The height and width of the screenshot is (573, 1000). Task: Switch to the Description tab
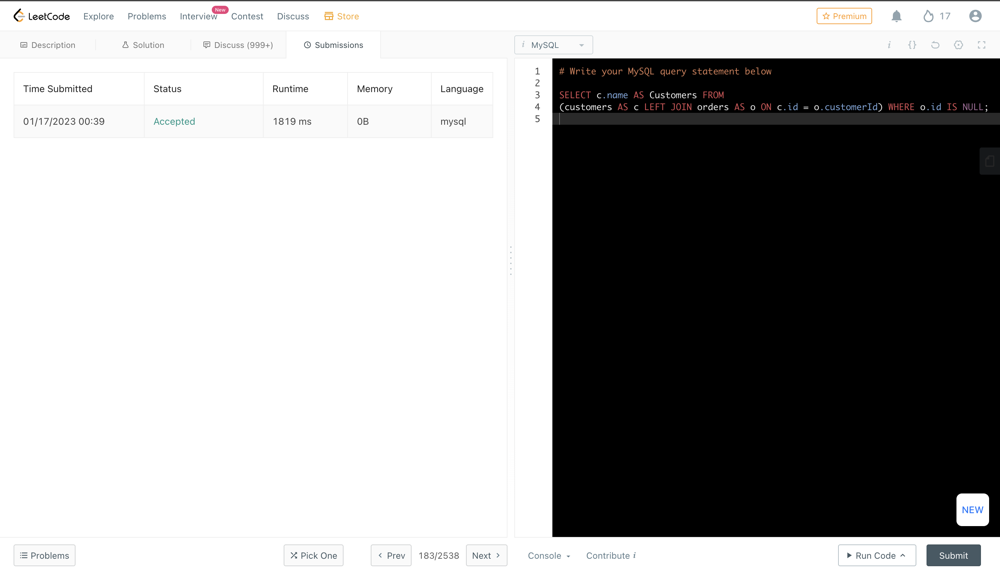[x=48, y=45]
